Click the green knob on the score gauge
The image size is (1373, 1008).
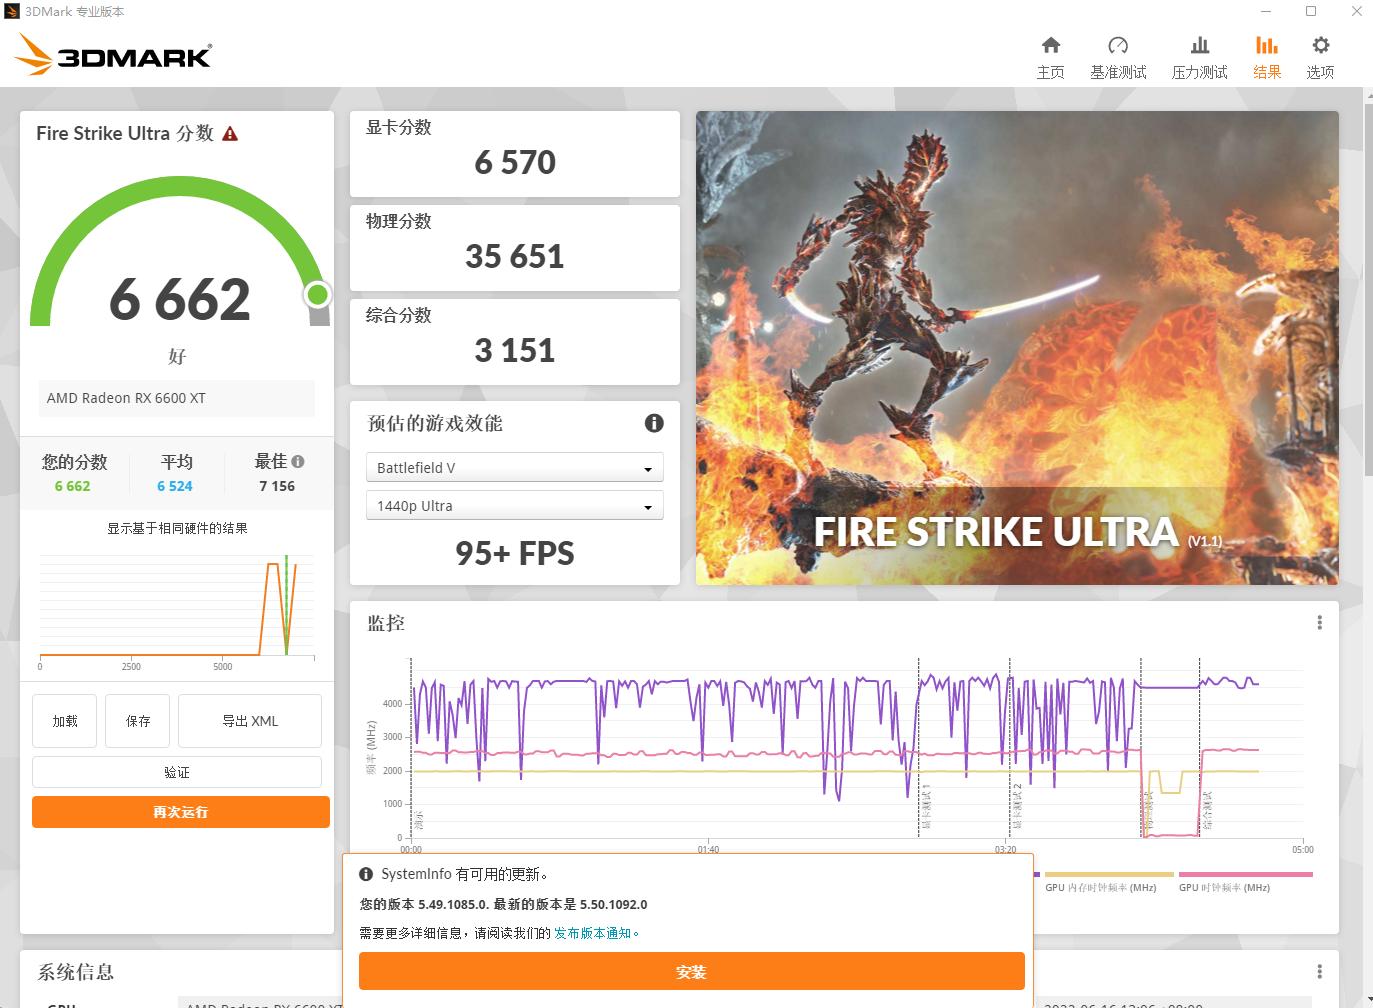point(317,294)
